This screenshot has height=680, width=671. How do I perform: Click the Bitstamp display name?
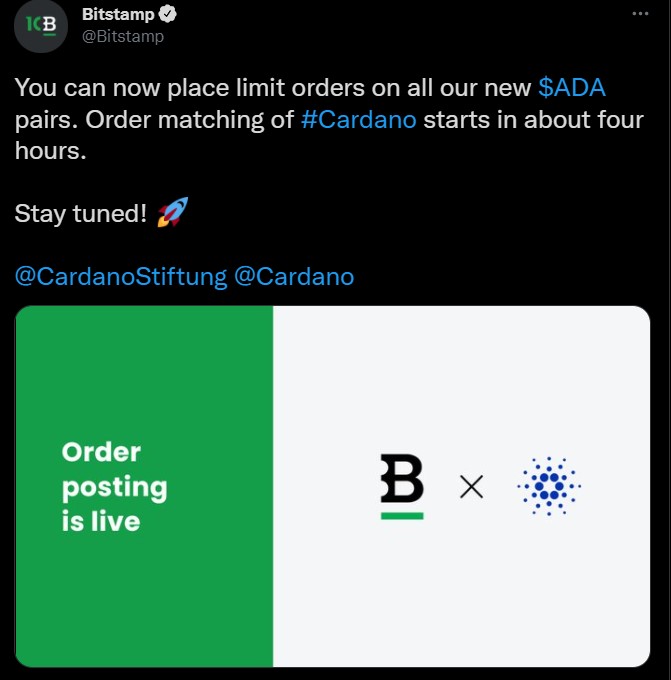[x=119, y=15]
